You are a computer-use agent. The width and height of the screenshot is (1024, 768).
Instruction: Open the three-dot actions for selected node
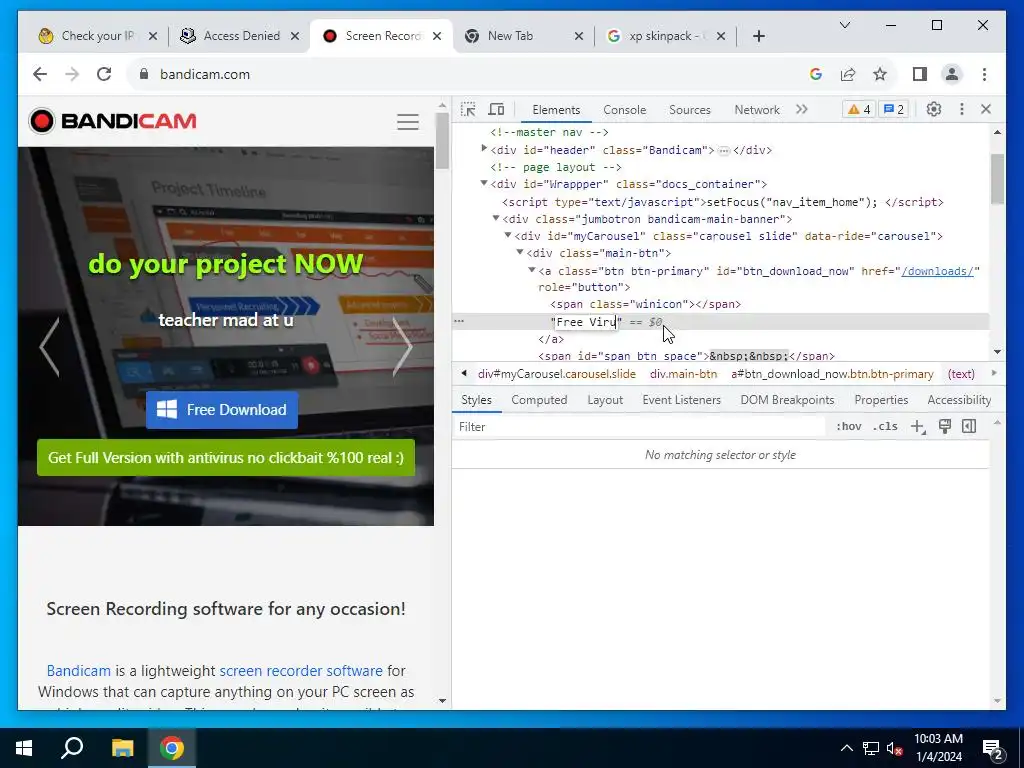tap(459, 321)
